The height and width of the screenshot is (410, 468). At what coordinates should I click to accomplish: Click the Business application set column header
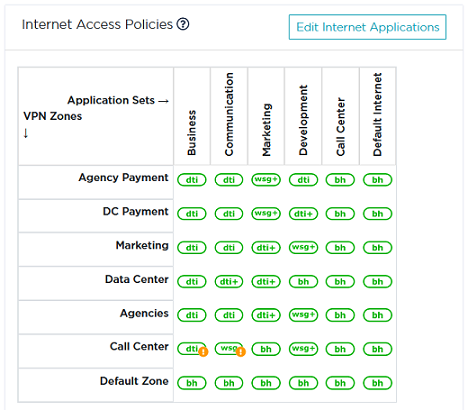tap(192, 133)
